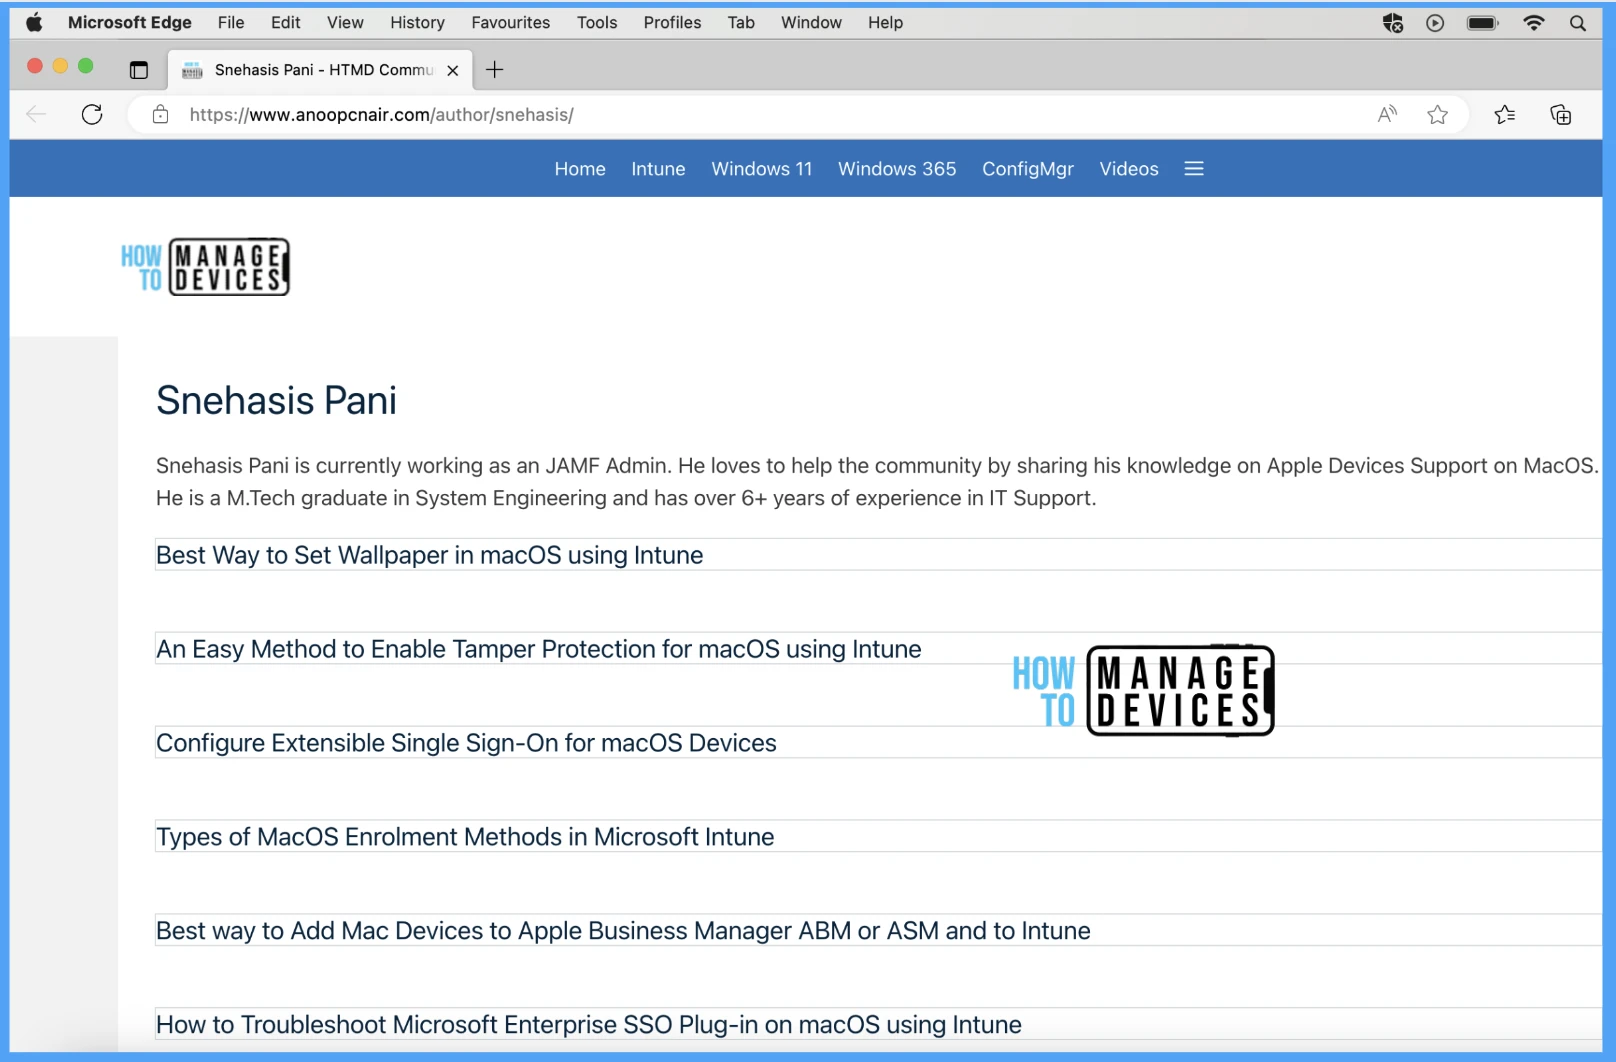Open the Profiles menu

[x=672, y=22]
